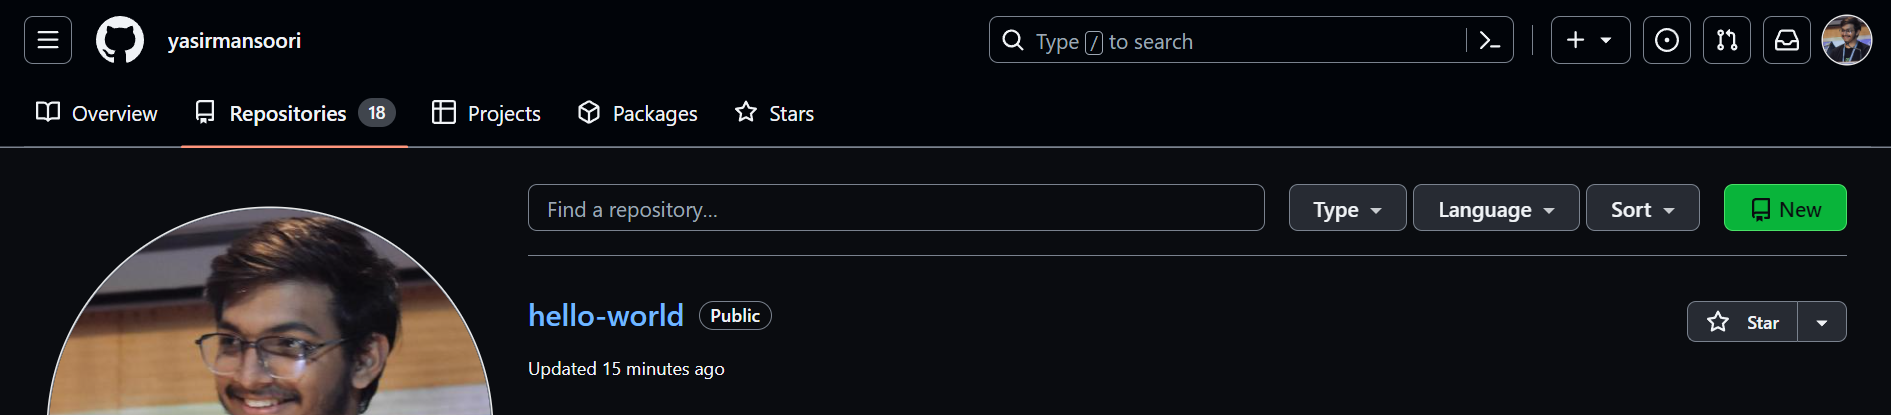The height and width of the screenshot is (415, 1891).
Task: Switch to the Projects tab
Action: click(486, 113)
